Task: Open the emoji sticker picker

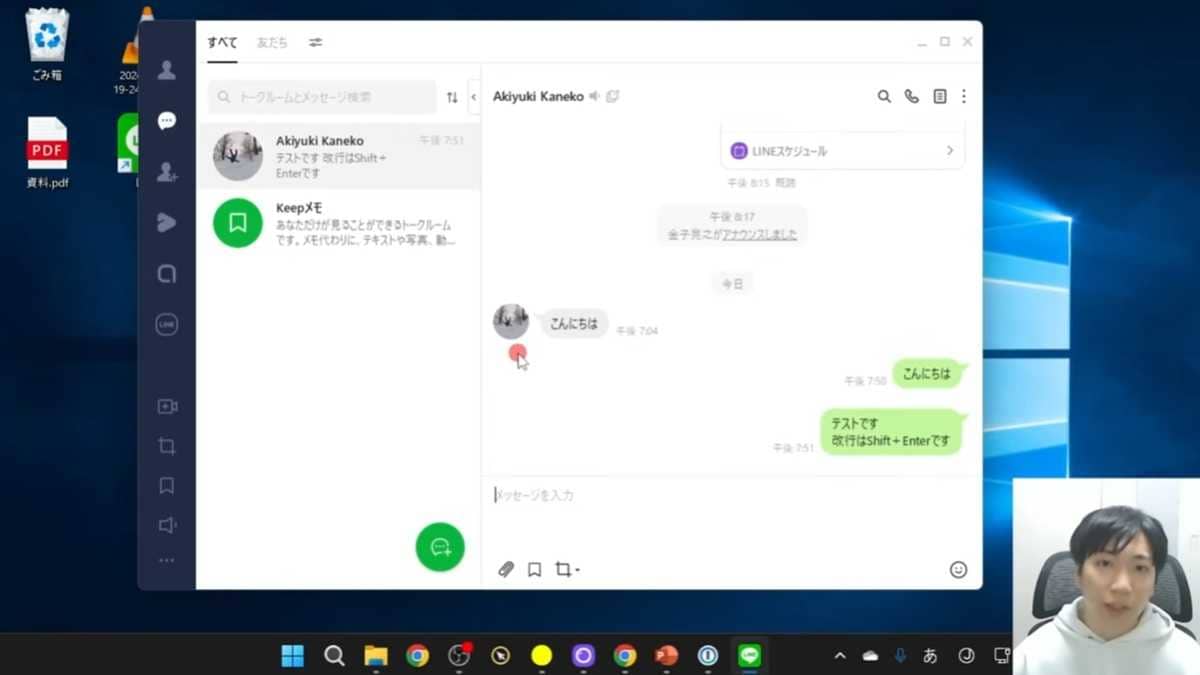Action: point(958,570)
